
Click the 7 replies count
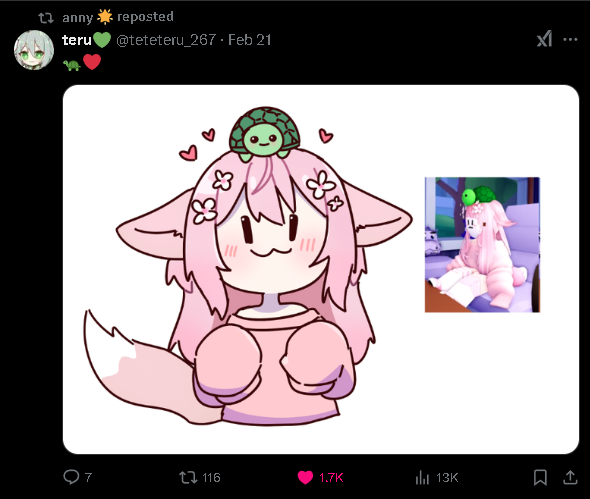[x=88, y=478]
